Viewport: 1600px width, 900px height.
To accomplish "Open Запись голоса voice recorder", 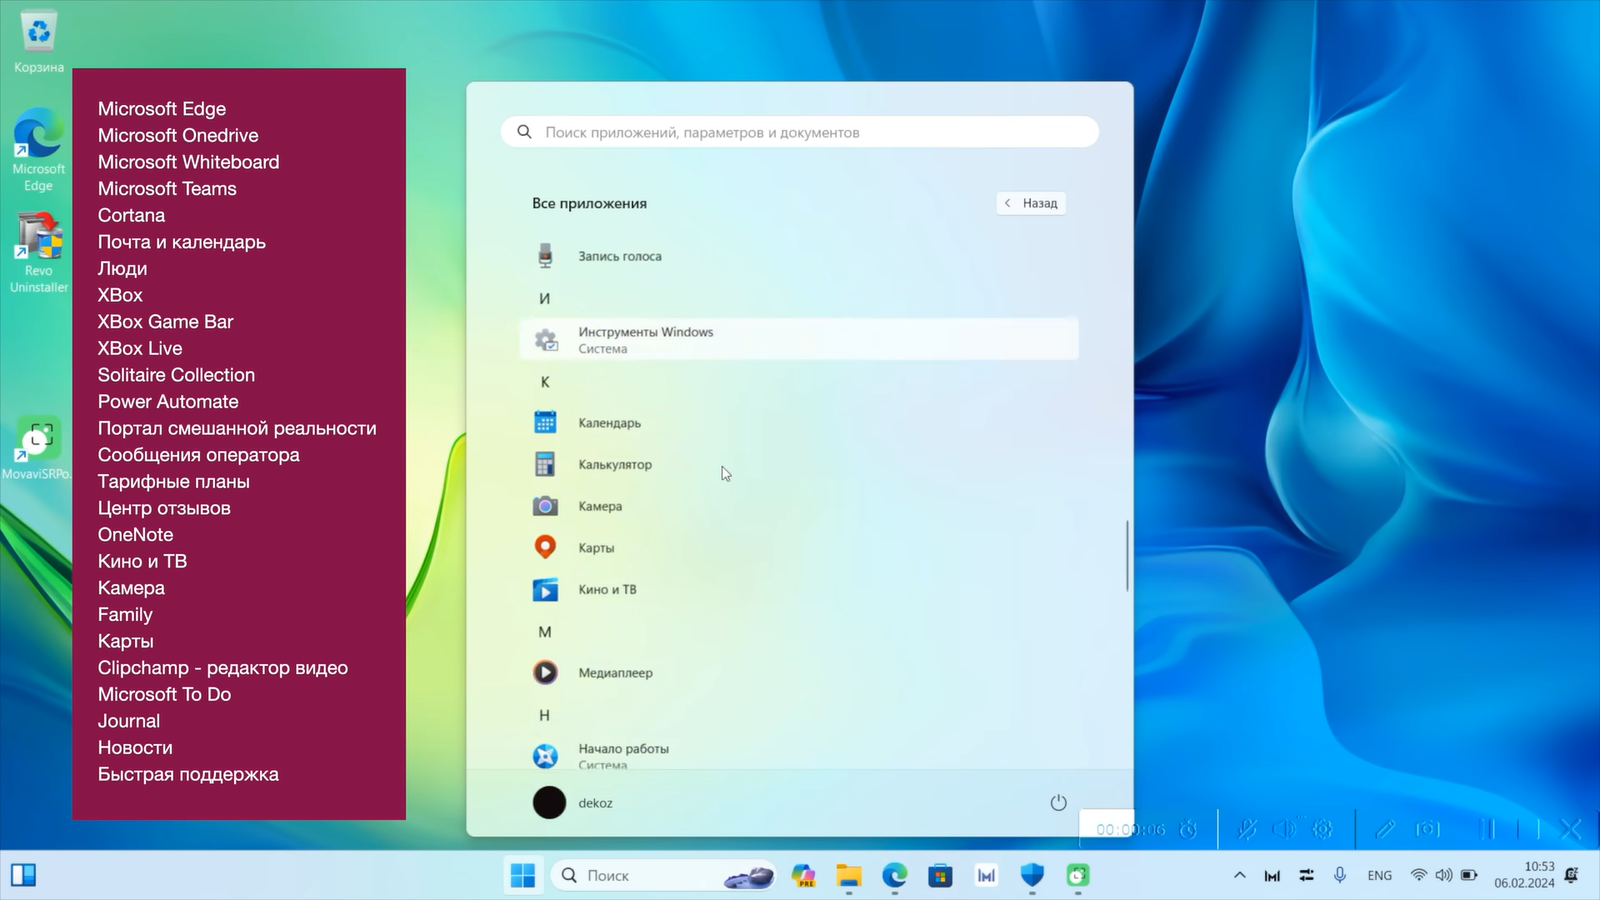I will point(618,256).
